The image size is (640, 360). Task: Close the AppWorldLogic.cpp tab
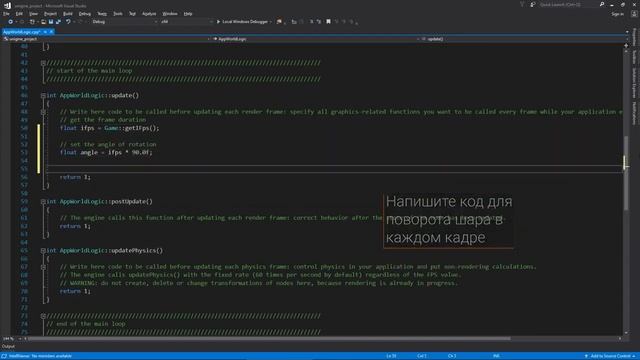pos(51,32)
